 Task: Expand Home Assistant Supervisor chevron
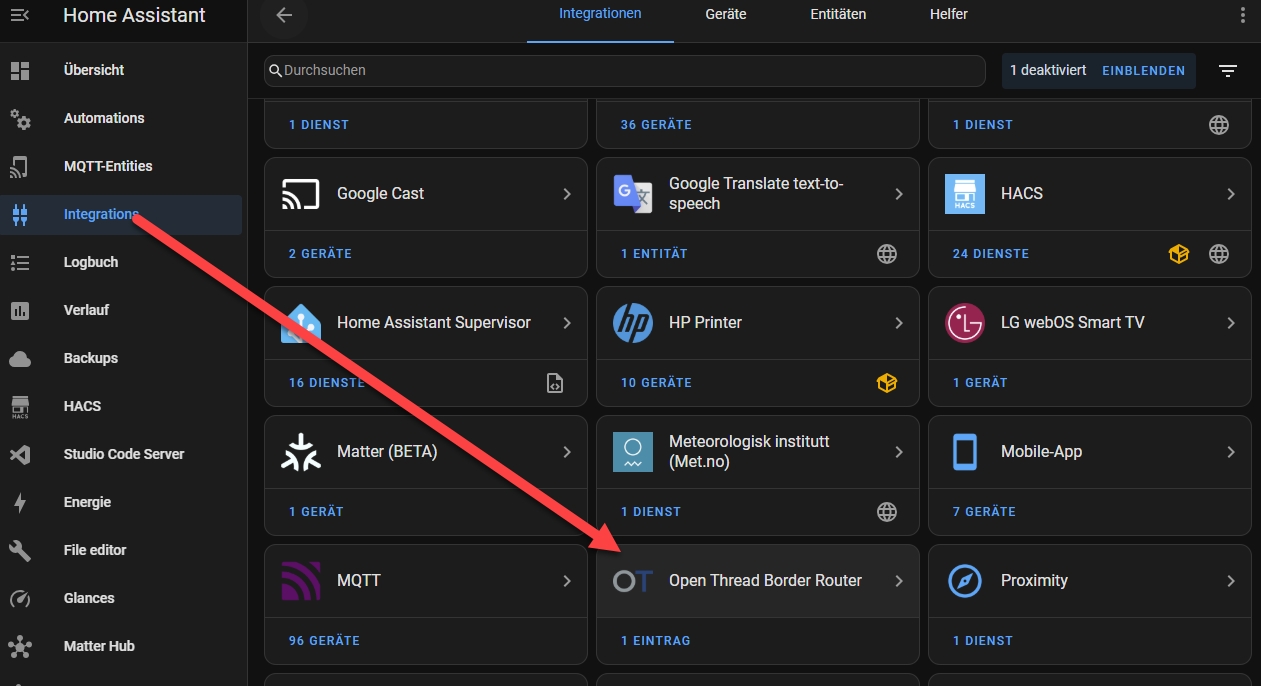point(567,323)
